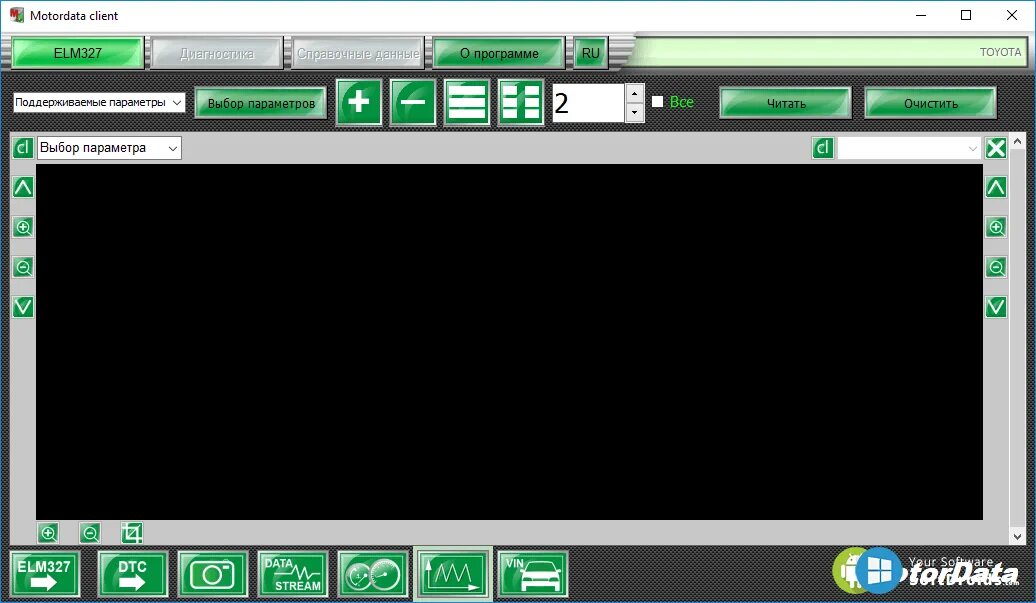Screen dimensions: 1036x603
Task: Click the ELM327 top tab
Action: (x=78, y=53)
